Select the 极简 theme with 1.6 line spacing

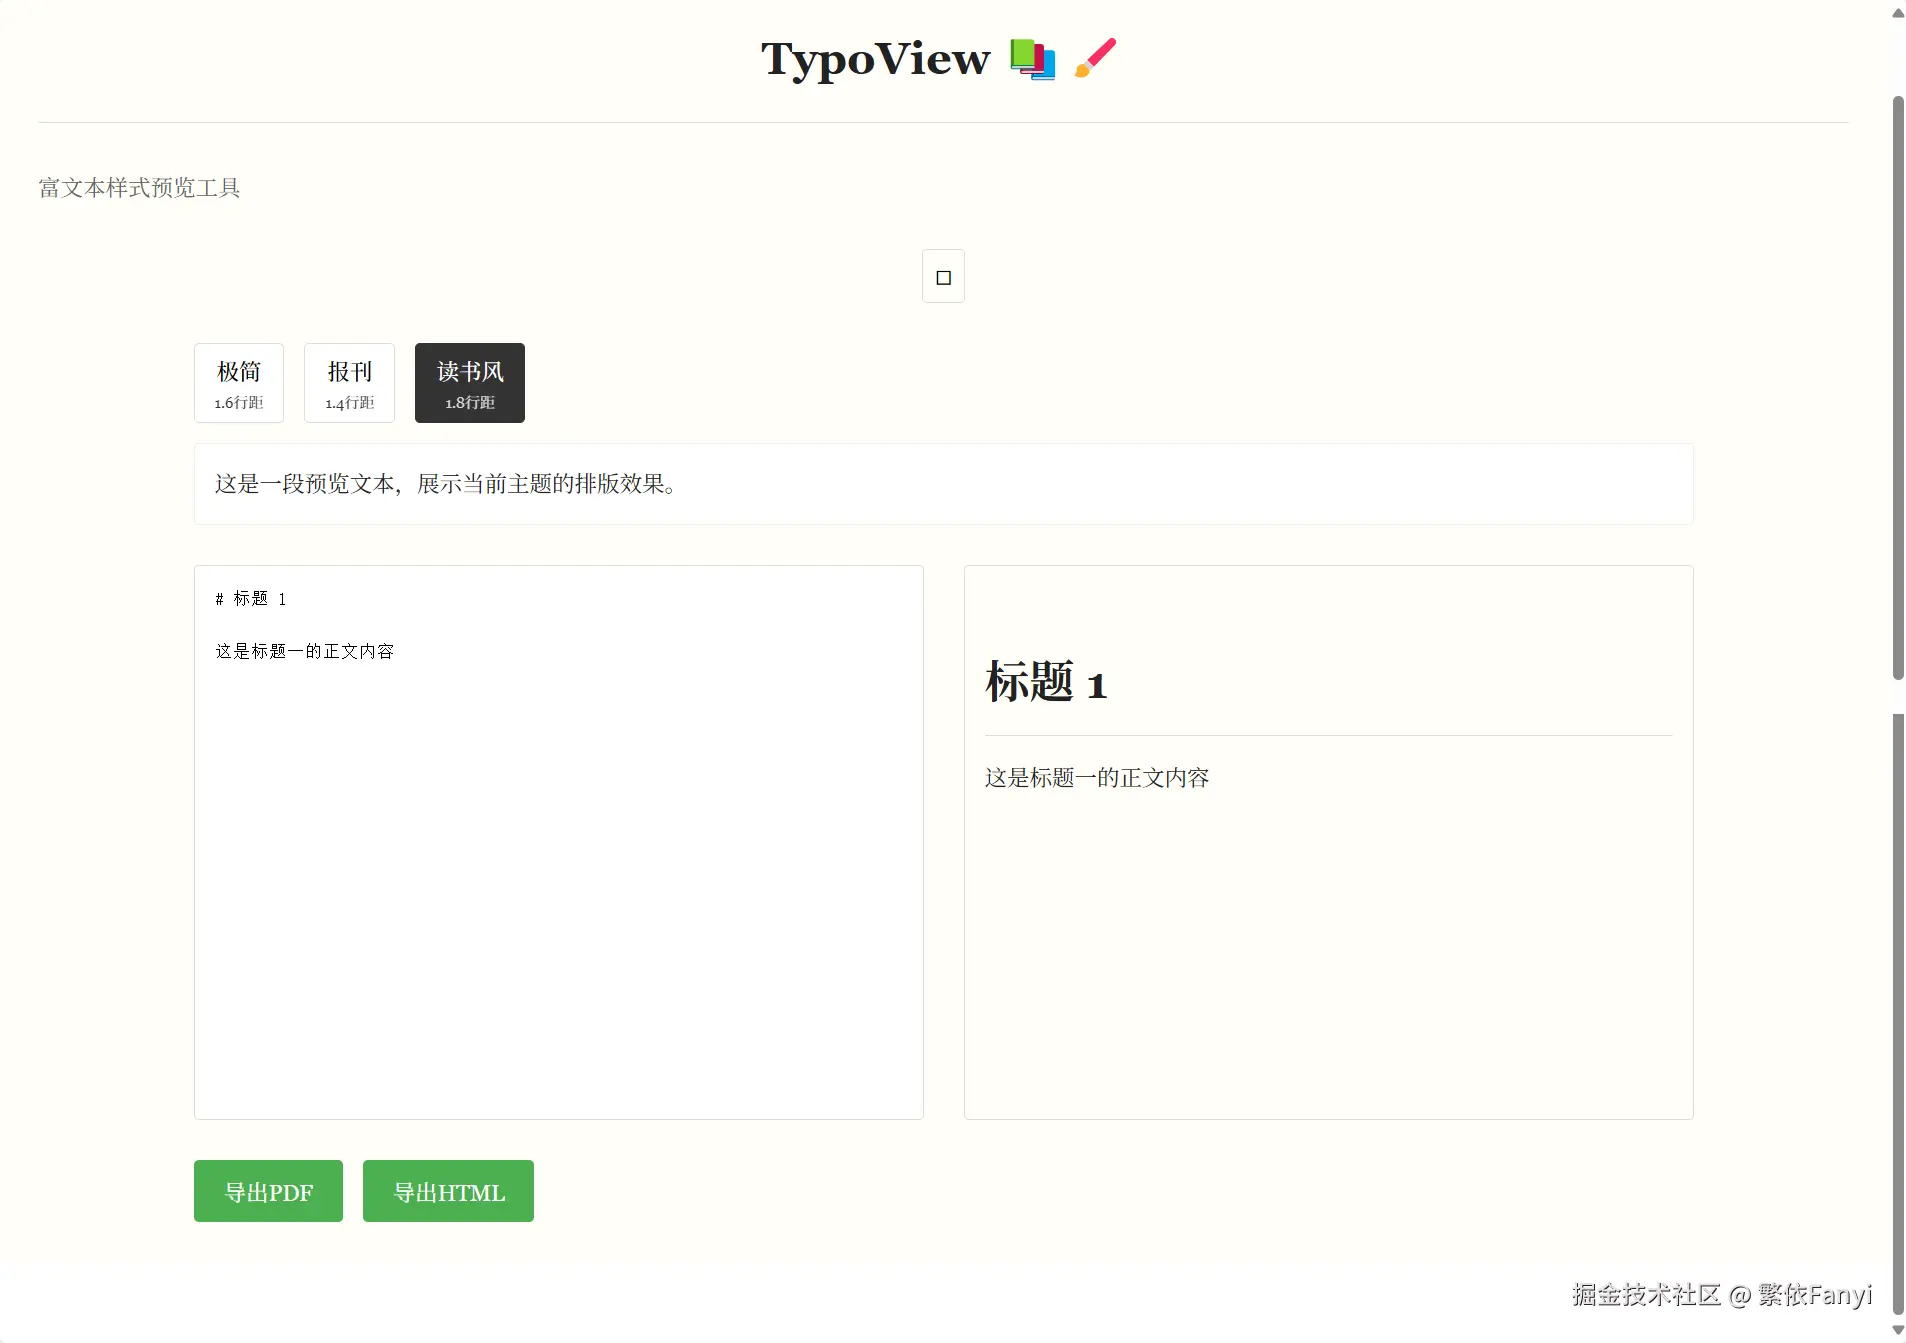point(238,383)
